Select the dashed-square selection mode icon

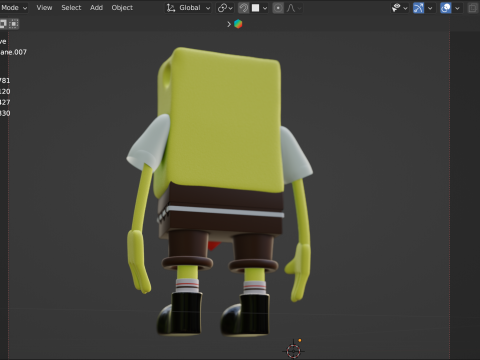14,24
